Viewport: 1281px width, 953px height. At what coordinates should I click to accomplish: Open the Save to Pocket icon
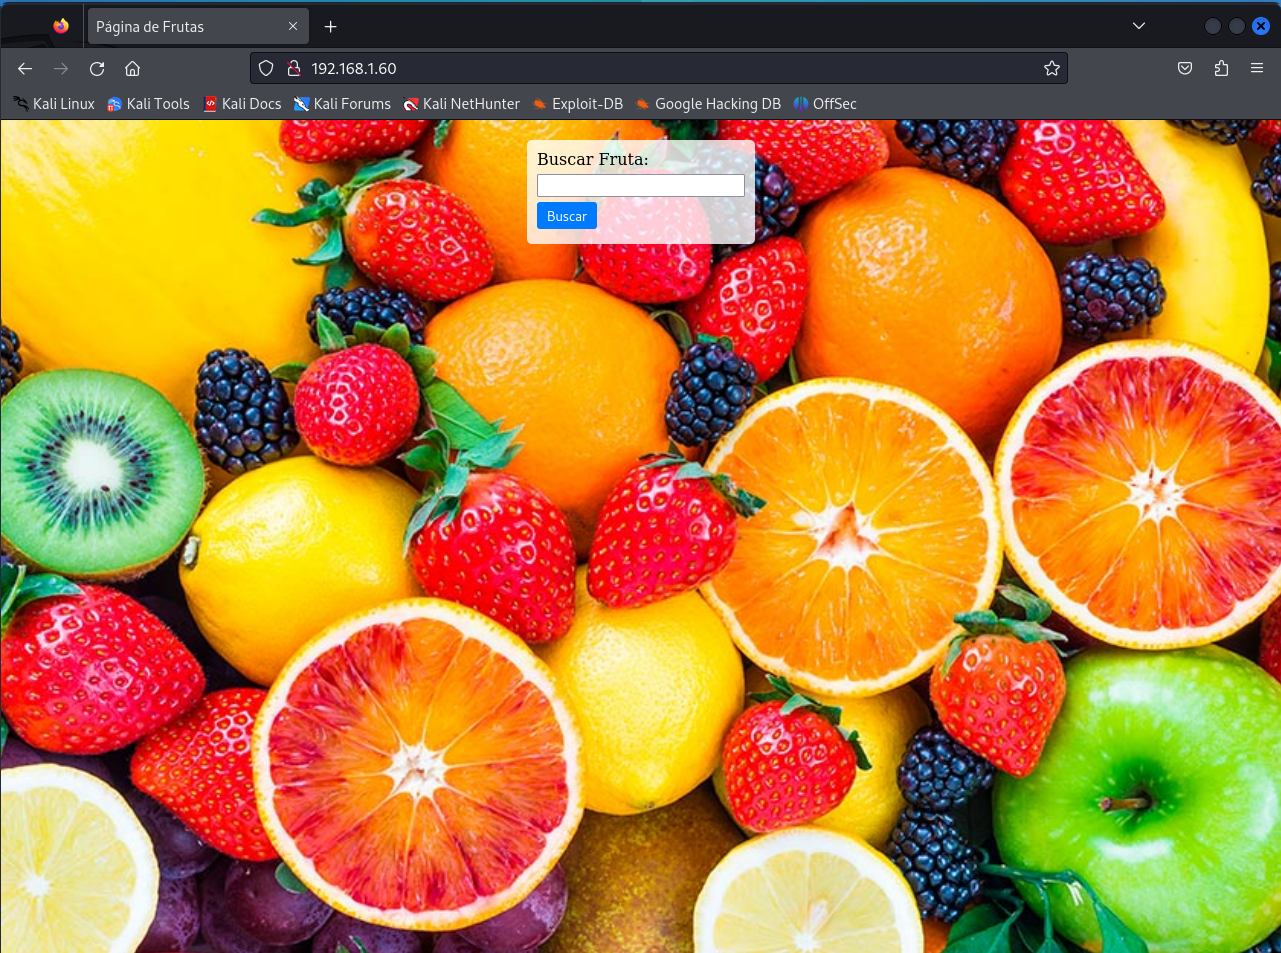coord(1185,68)
